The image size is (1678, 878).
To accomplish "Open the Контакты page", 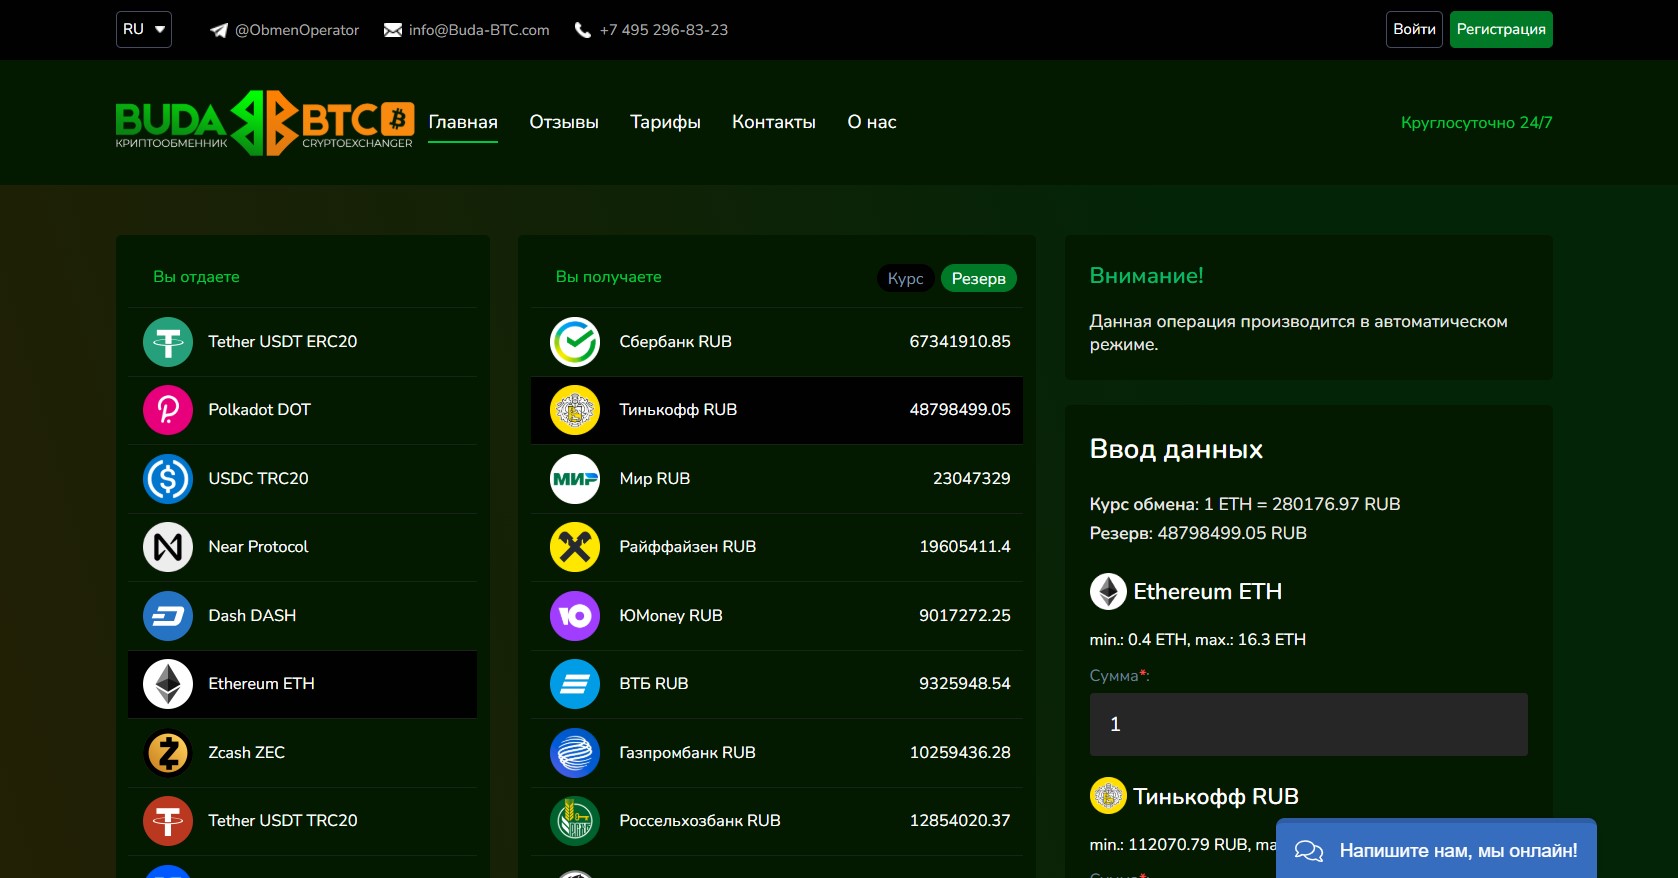I will tap(774, 122).
